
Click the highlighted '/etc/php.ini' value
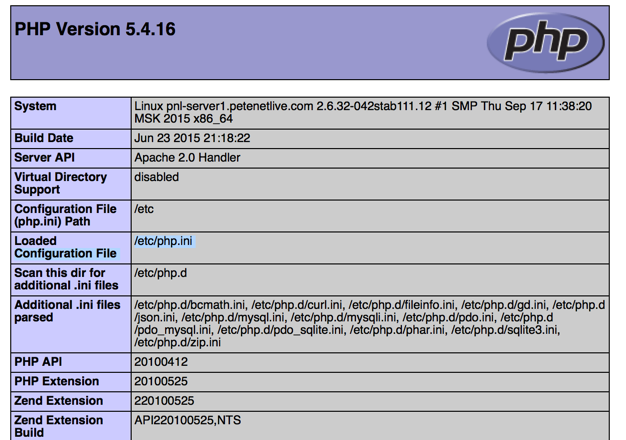[163, 241]
